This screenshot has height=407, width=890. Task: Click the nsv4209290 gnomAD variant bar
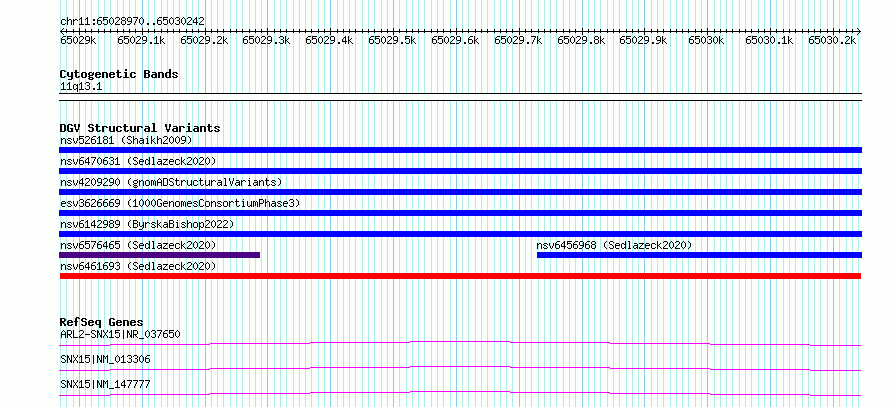click(460, 192)
